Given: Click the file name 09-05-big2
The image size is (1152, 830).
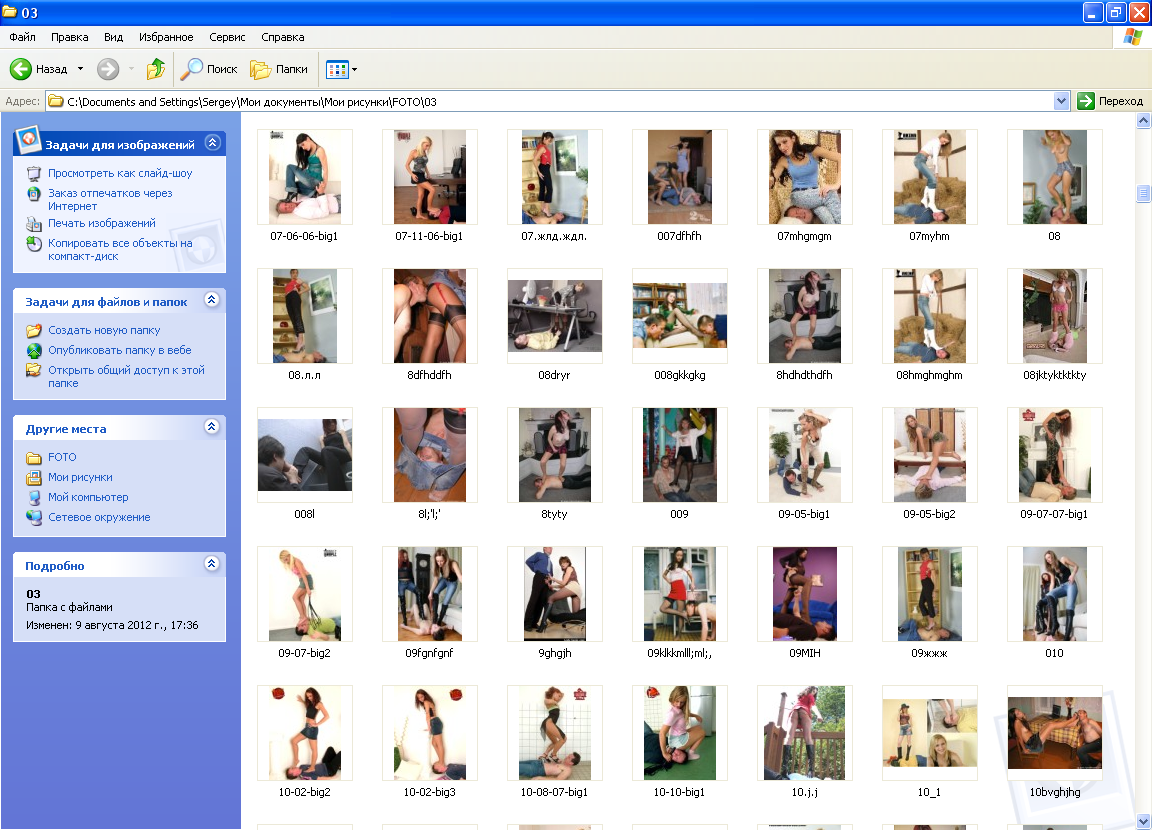Looking at the screenshot, I should pyautogui.click(x=929, y=514).
